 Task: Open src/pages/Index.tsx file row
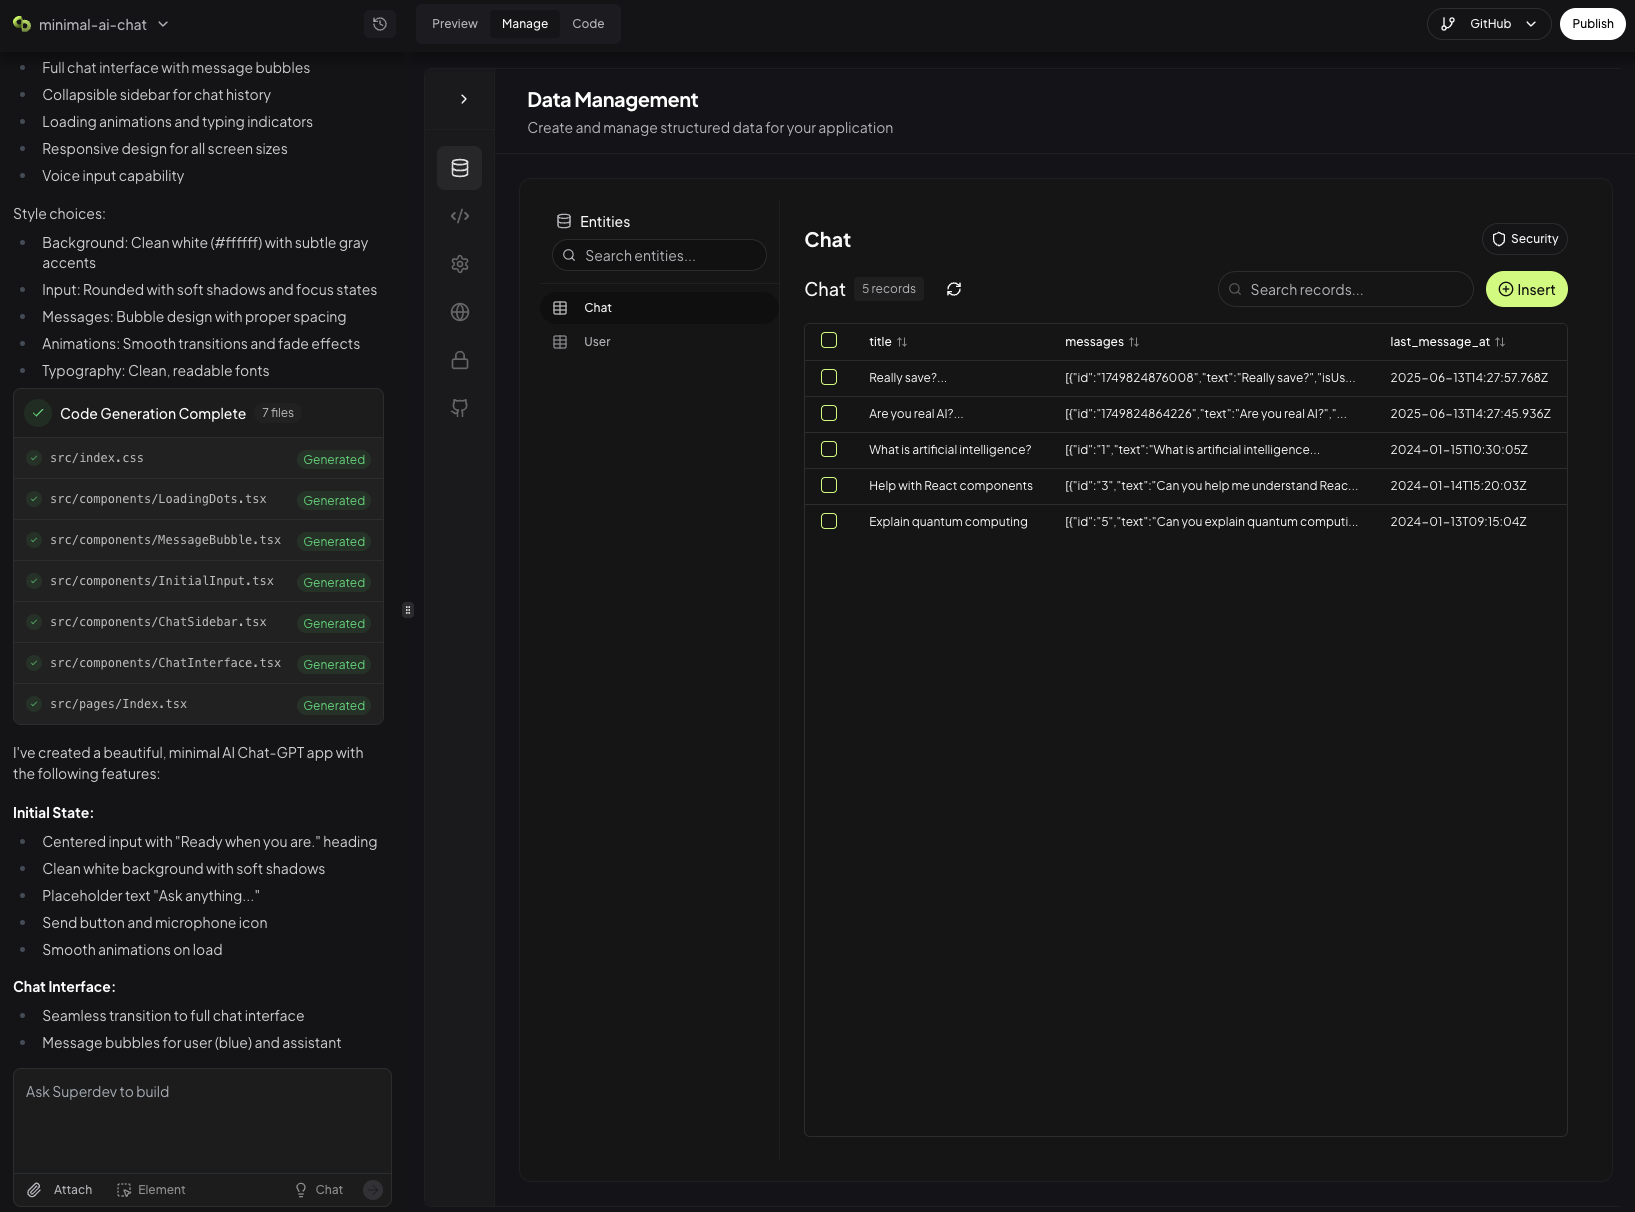(x=198, y=704)
